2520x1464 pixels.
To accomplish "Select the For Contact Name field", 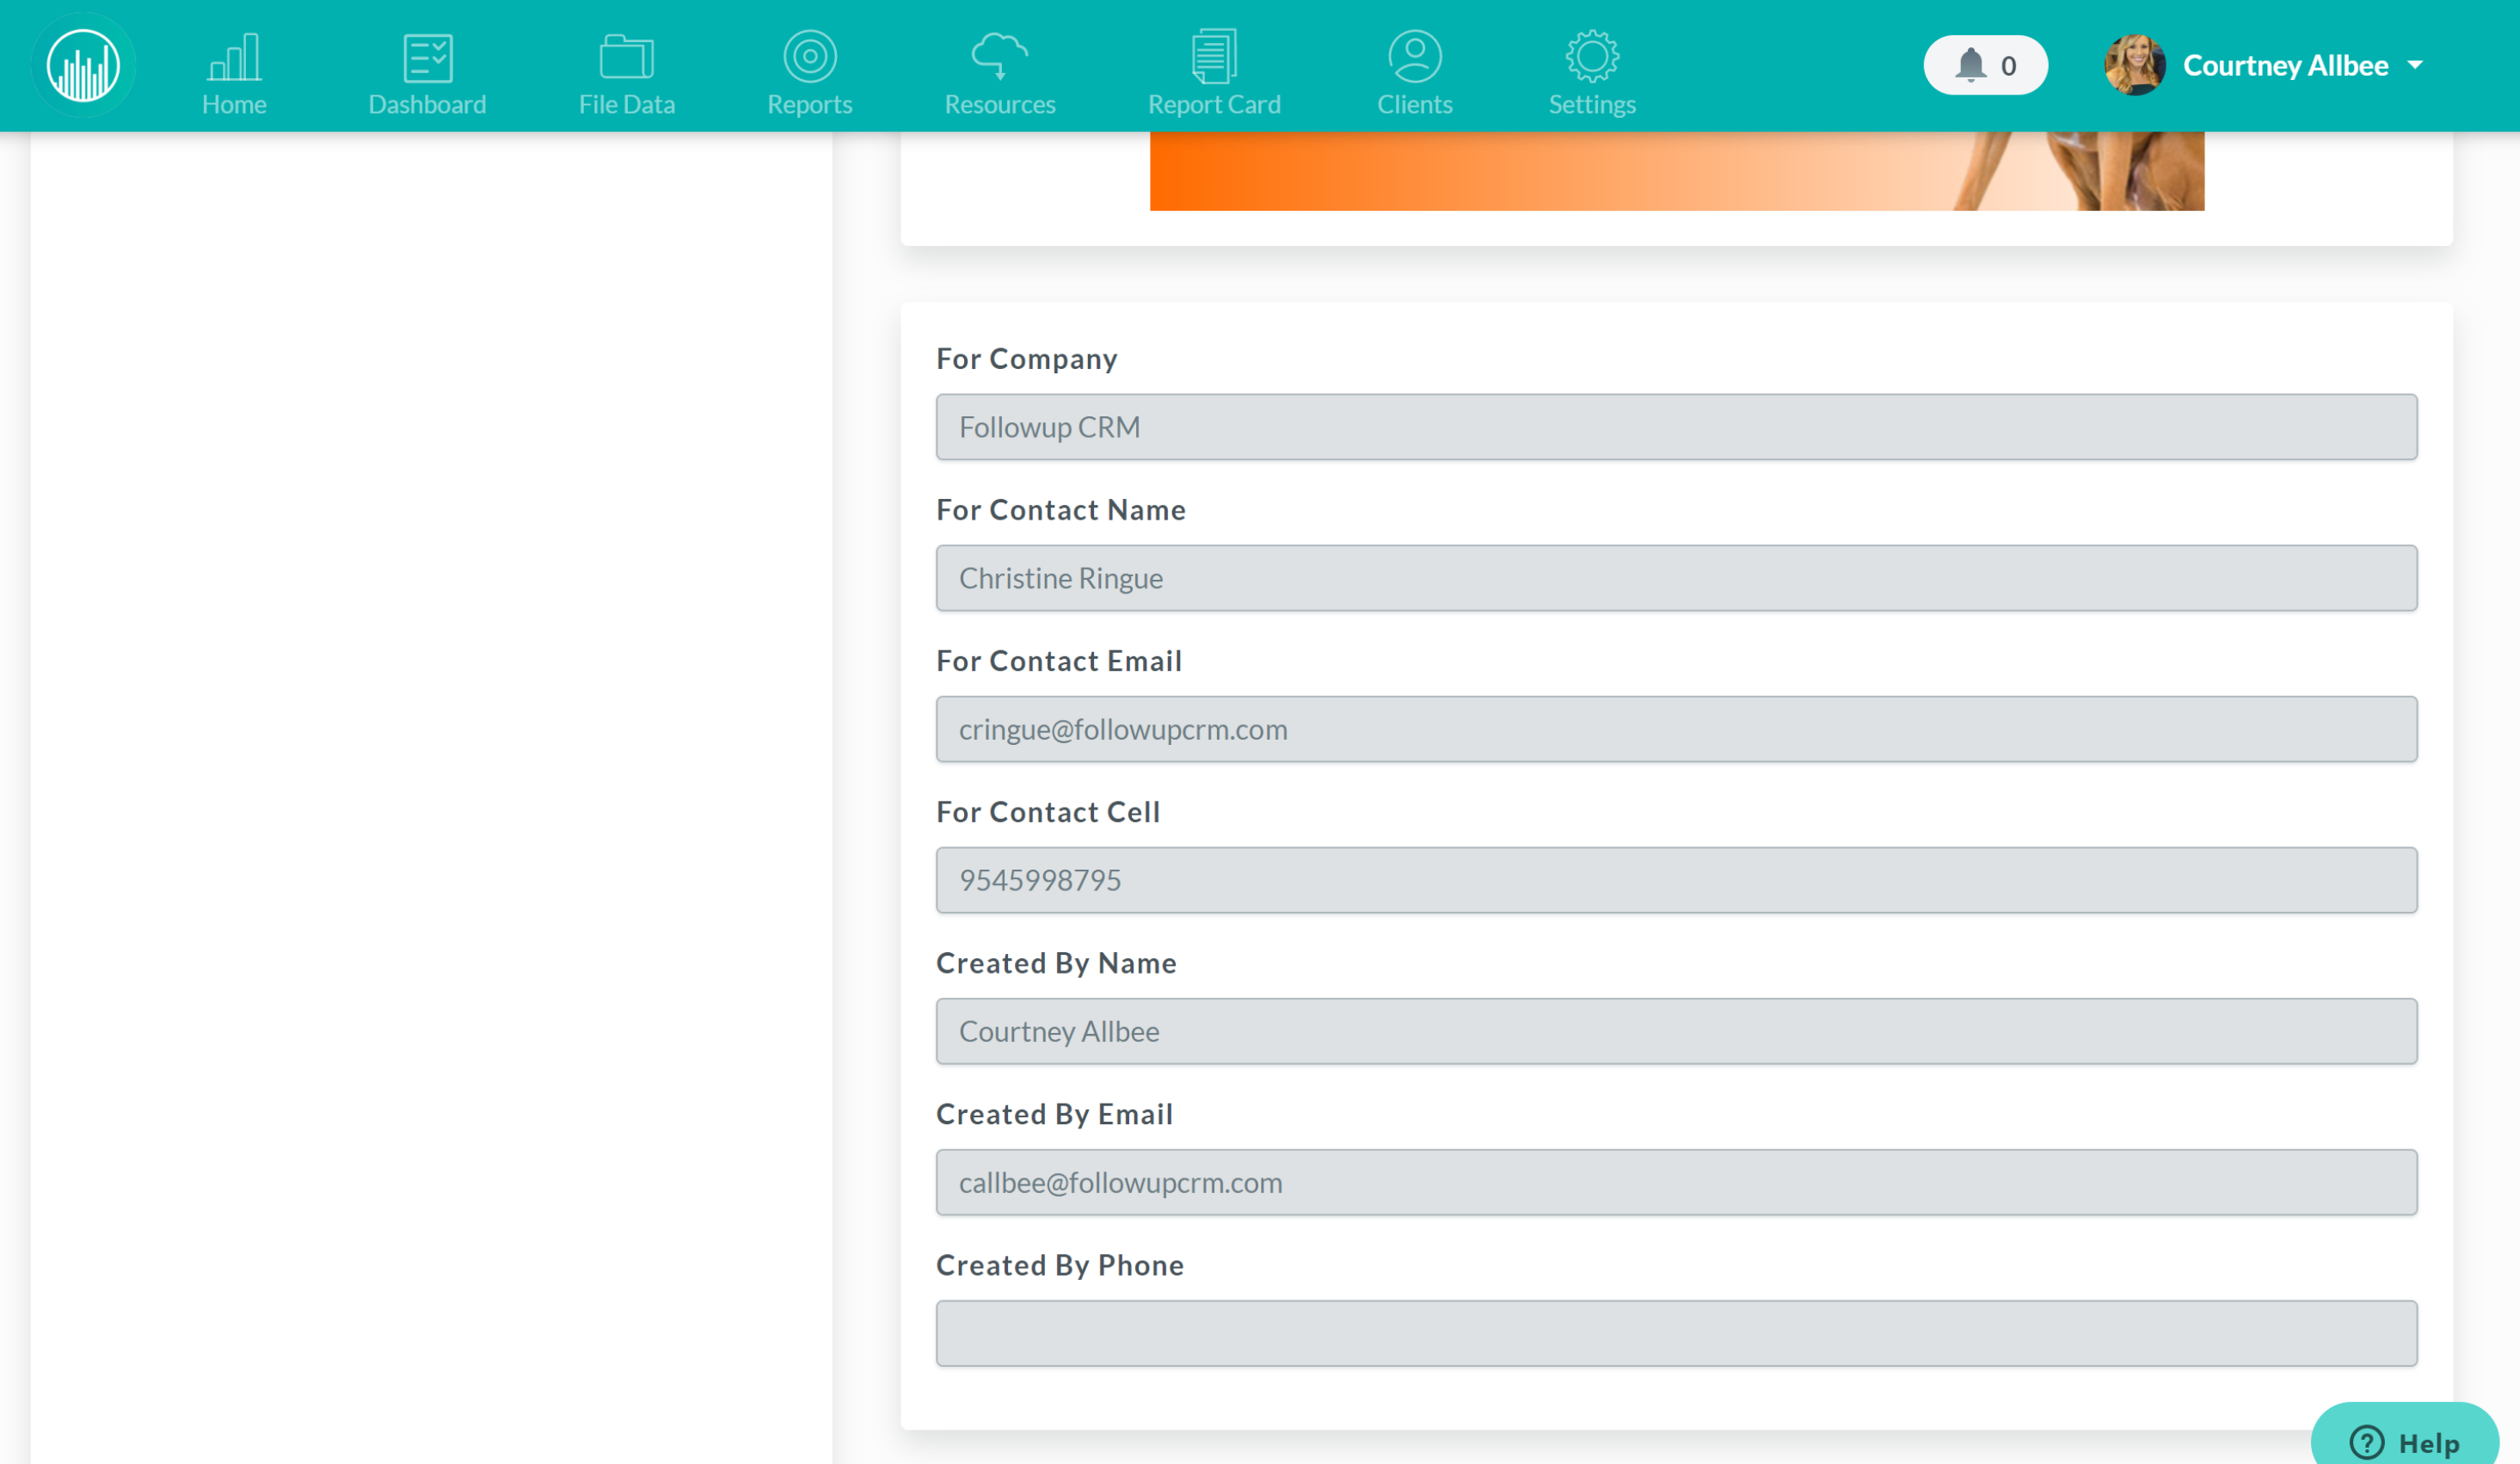I will (1676, 577).
